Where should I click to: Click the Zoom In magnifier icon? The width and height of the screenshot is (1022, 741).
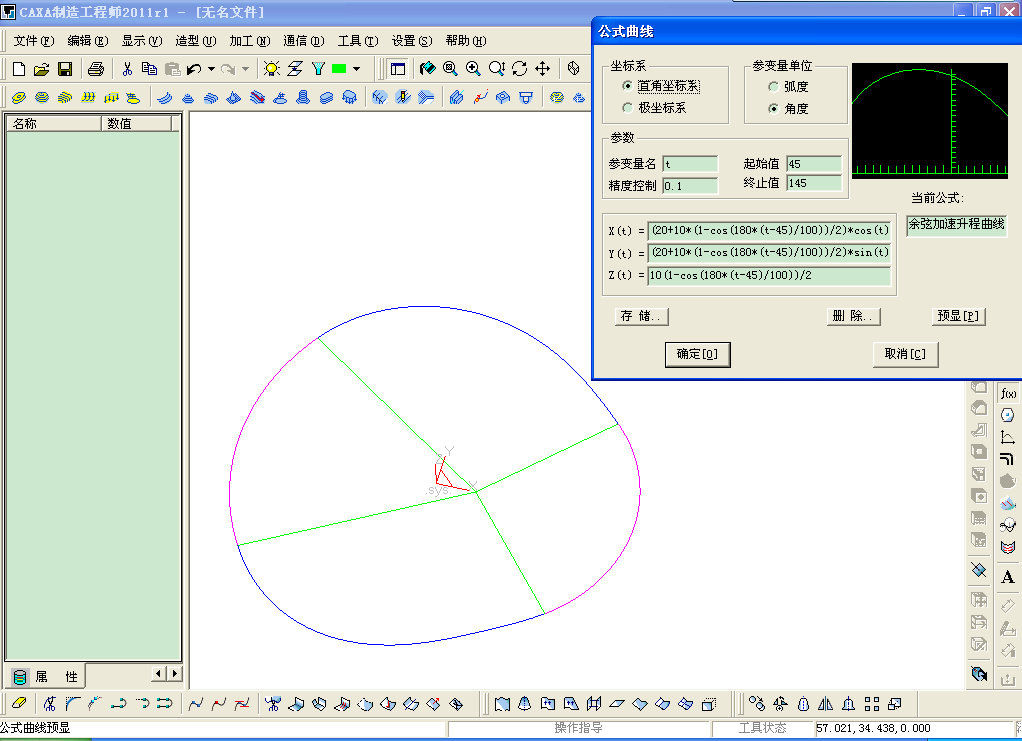(473, 68)
